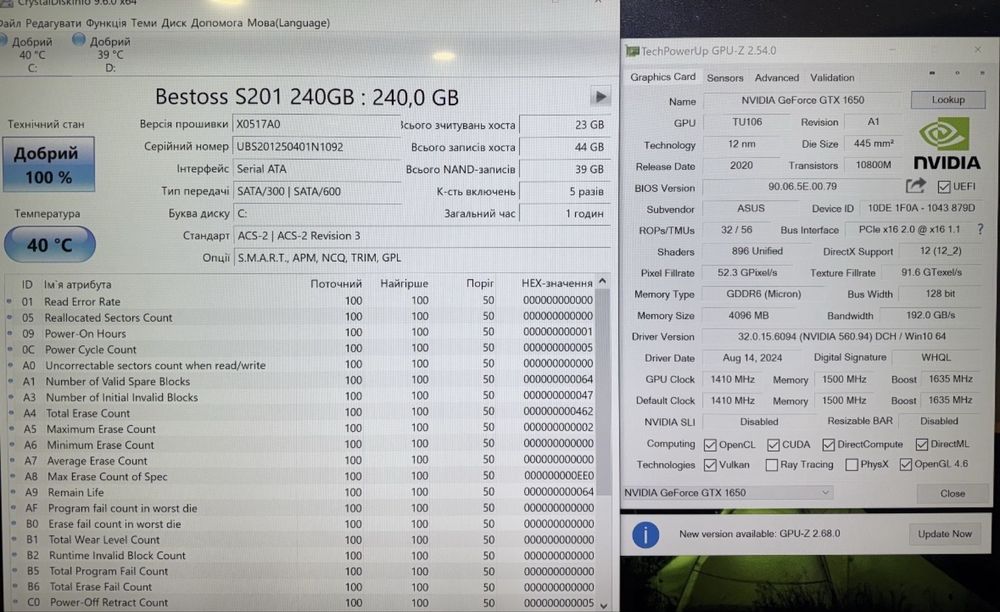Viewport: 1000px width, 612px height.
Task: Toggle the DirectCompute checkbox
Action: (828, 444)
